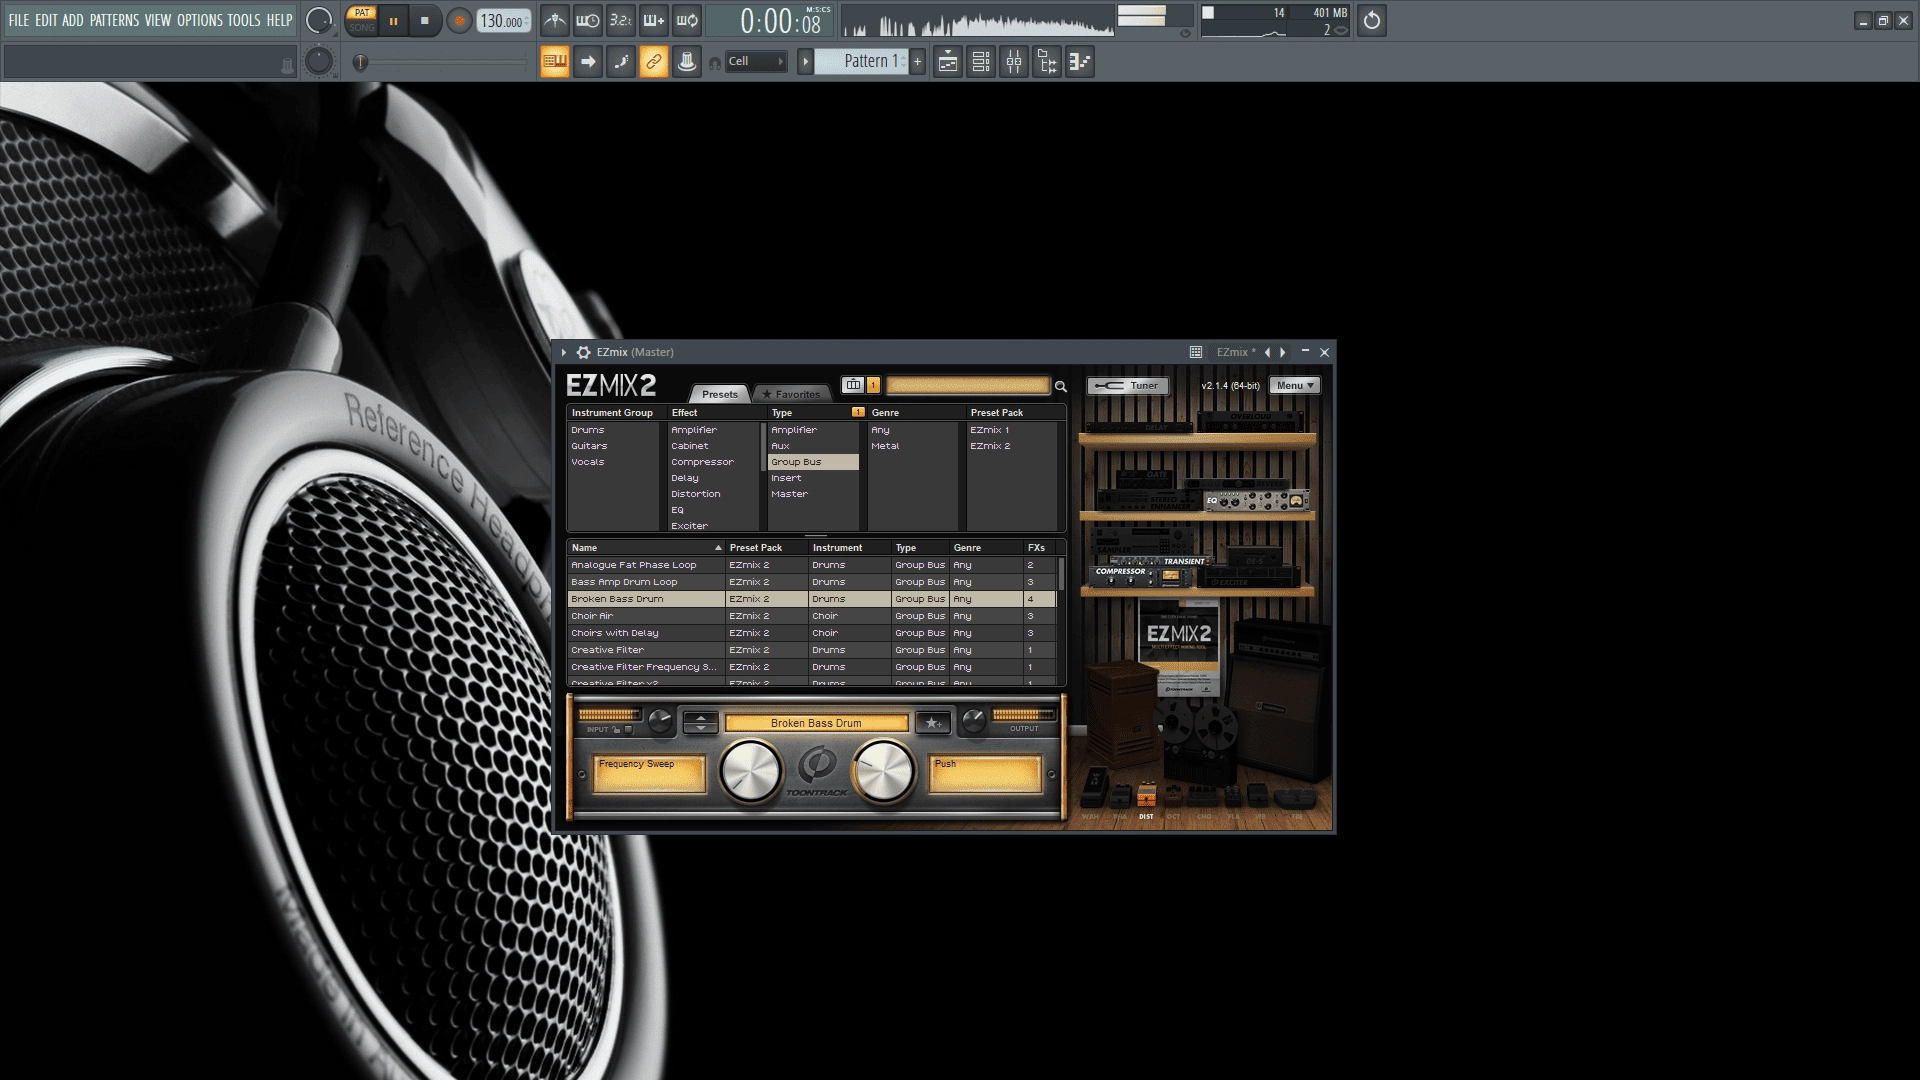Toggle step editing mode icon

[621, 62]
